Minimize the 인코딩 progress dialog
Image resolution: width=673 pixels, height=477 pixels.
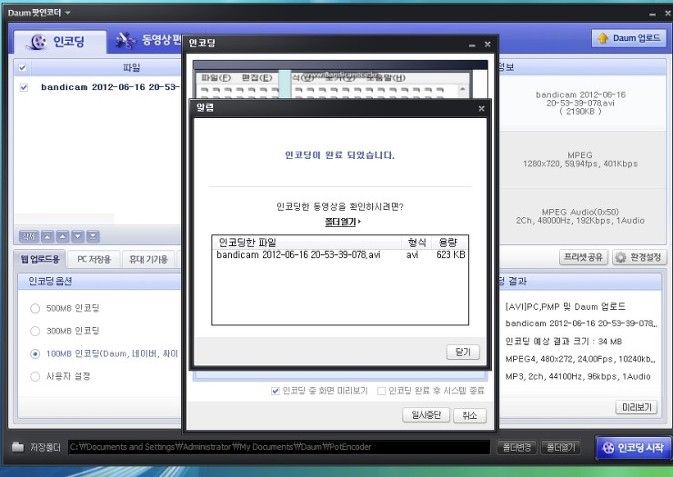coord(472,45)
